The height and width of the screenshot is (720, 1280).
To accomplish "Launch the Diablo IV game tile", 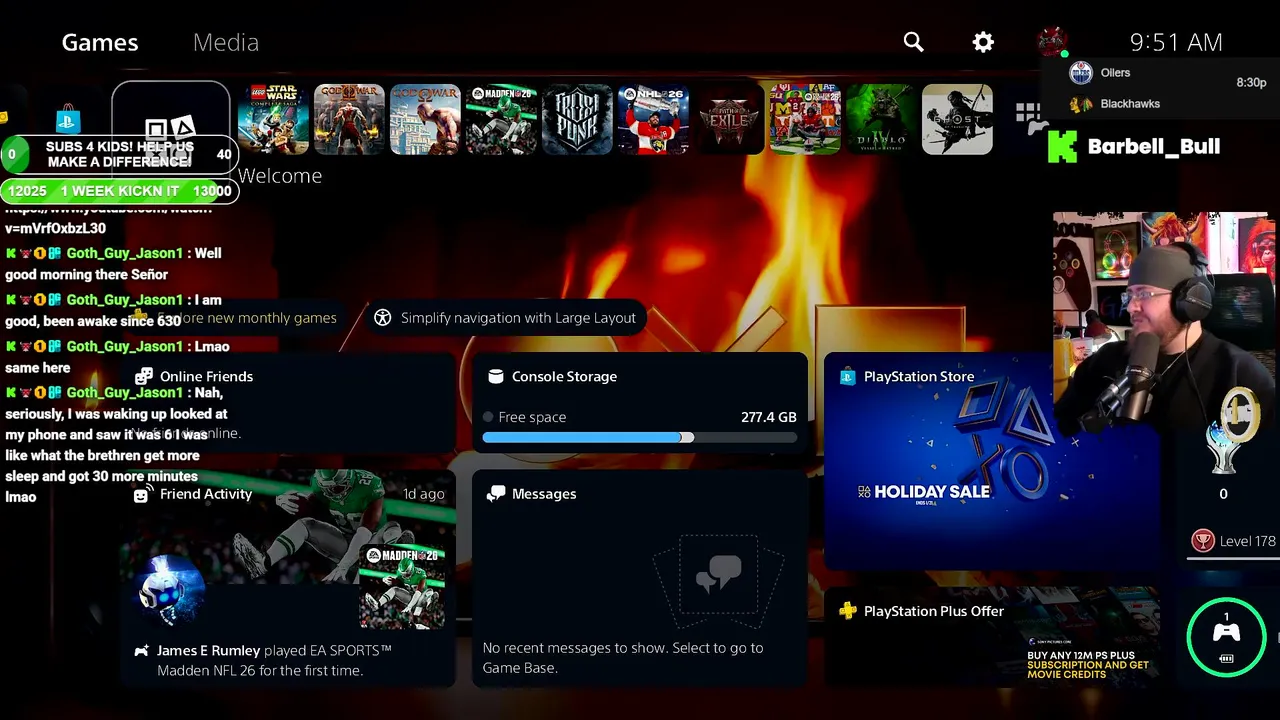I will point(881,119).
